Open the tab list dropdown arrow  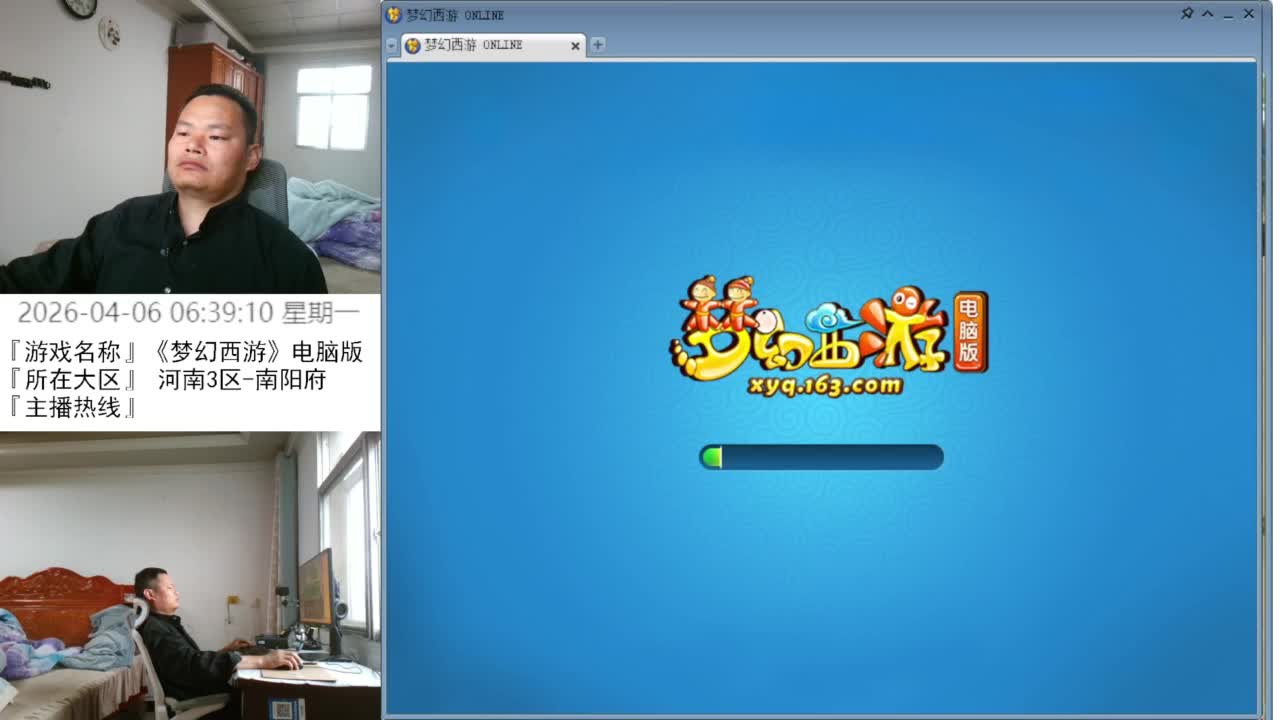(391, 45)
